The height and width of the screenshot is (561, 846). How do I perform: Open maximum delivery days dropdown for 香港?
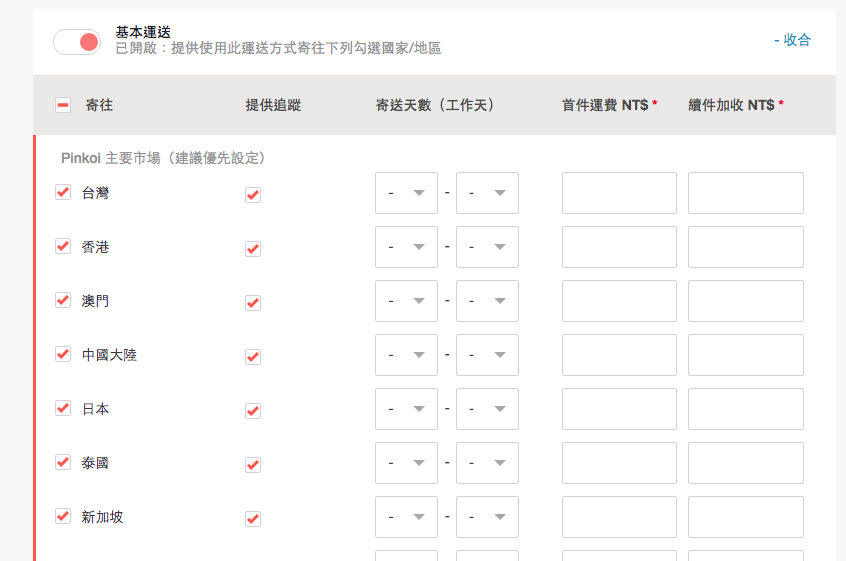pos(487,247)
